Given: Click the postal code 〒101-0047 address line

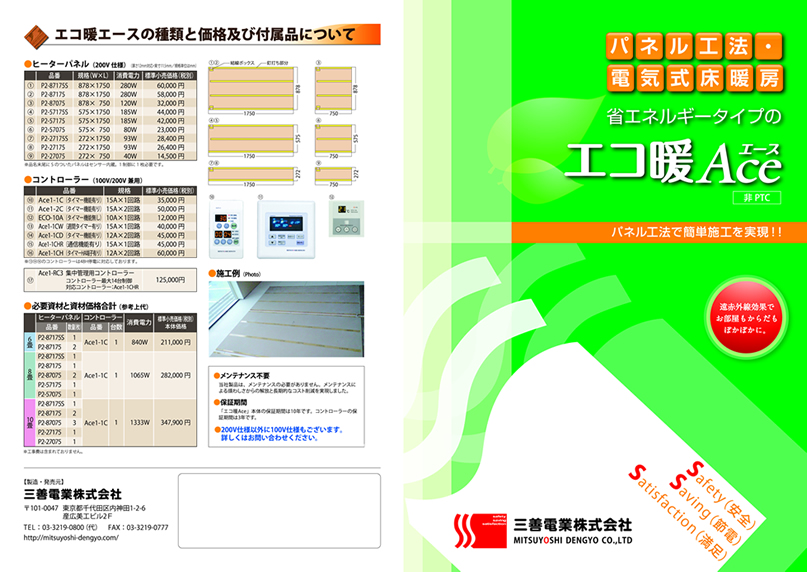Looking at the screenshot, I should (85, 508).
